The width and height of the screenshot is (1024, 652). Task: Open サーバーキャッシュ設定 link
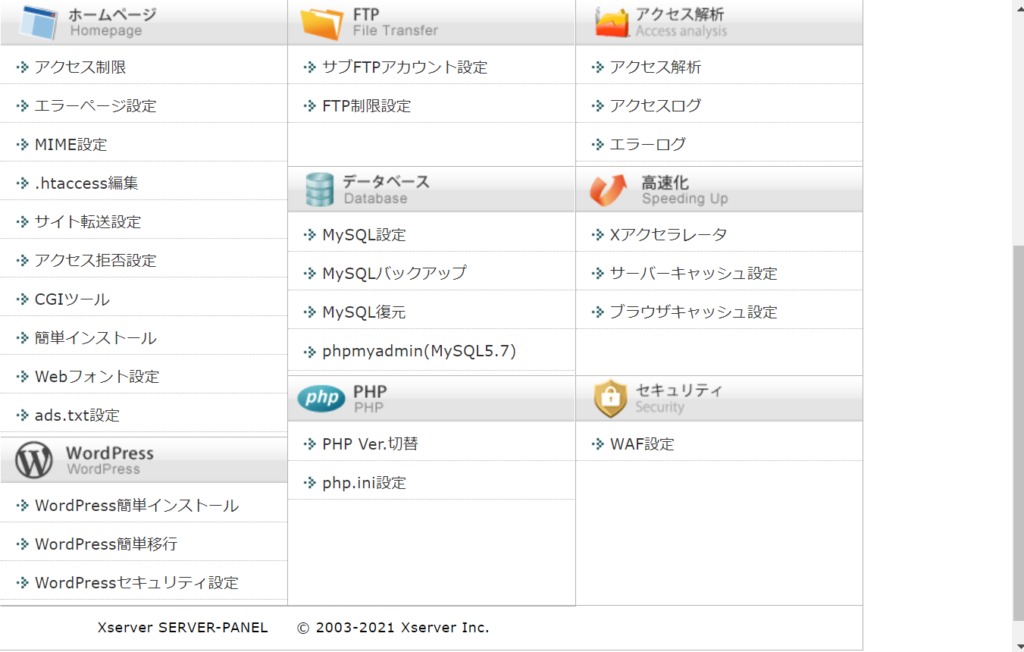(693, 273)
